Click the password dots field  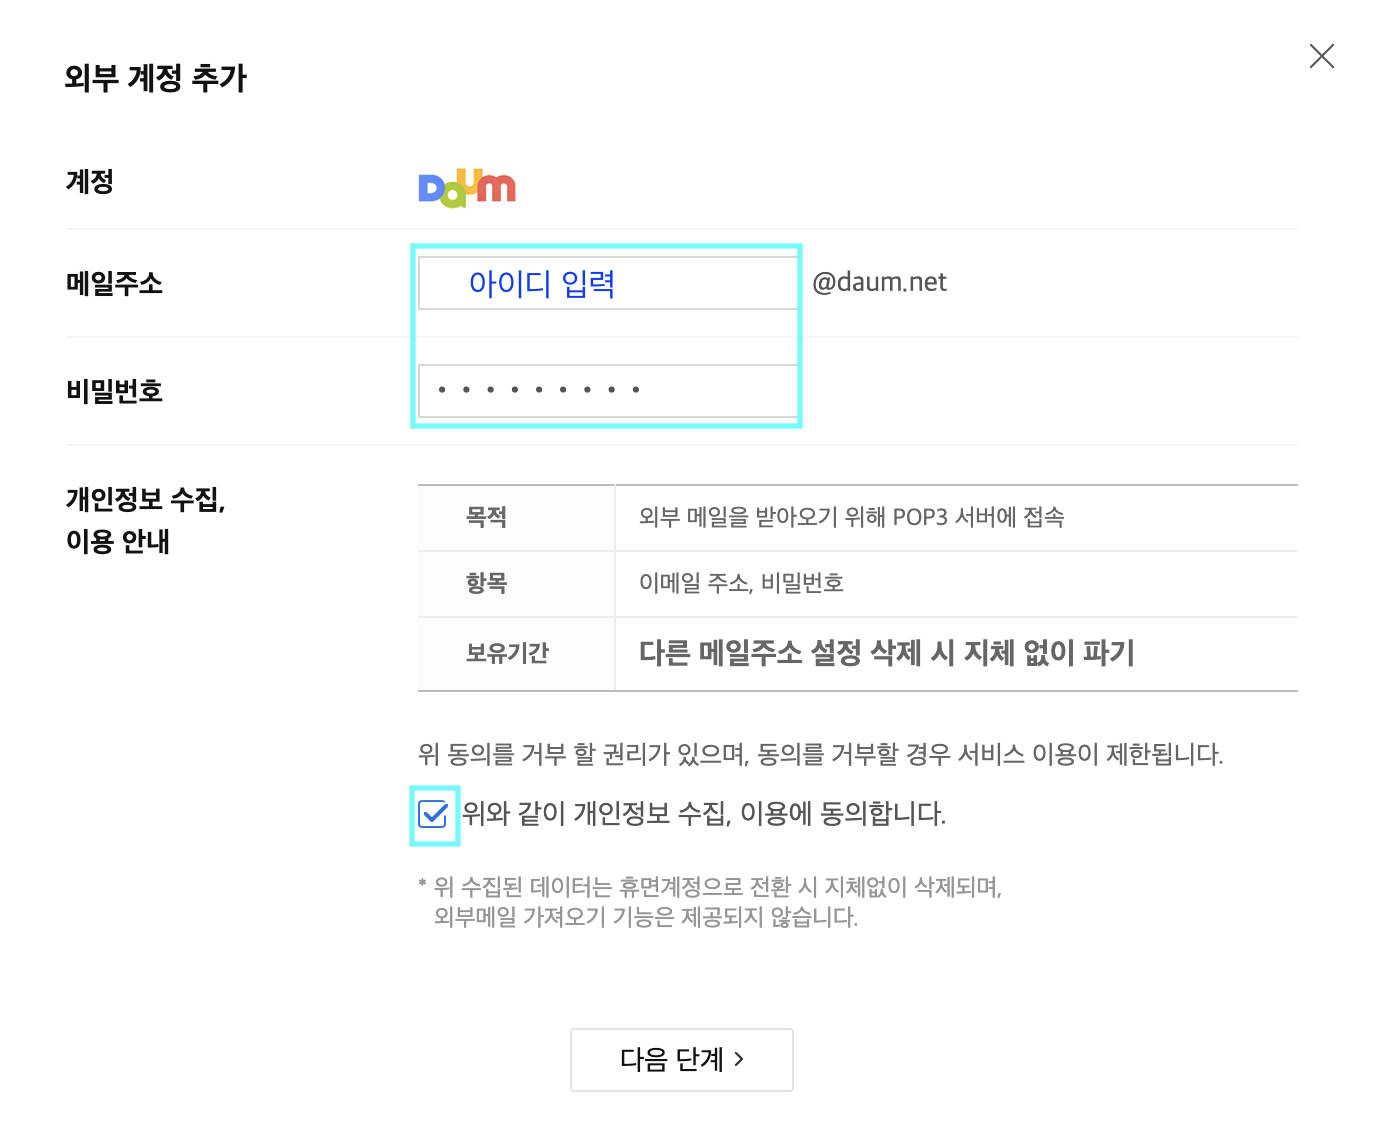point(606,390)
